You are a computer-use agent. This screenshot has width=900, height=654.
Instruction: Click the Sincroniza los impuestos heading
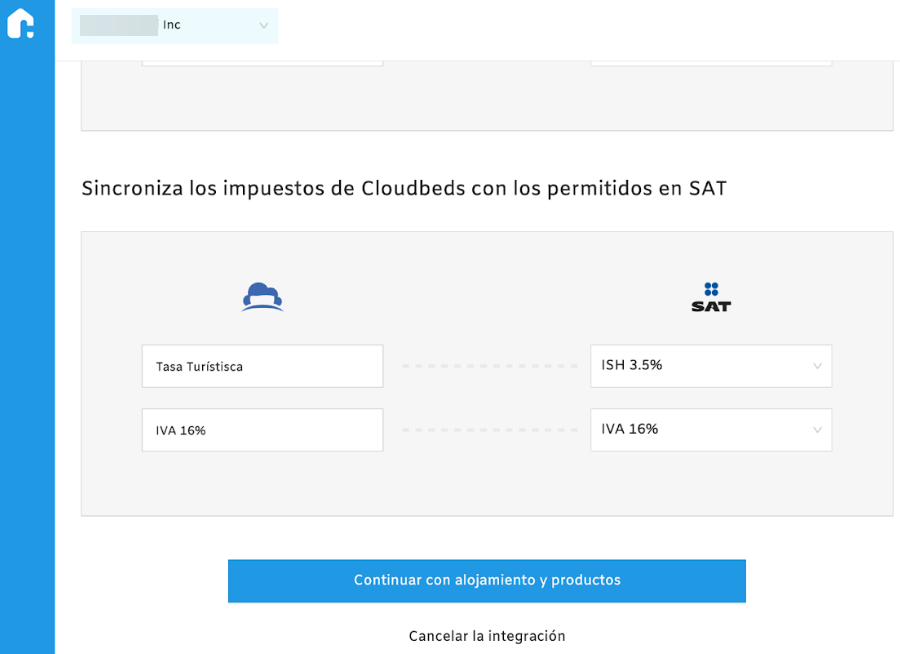point(404,188)
